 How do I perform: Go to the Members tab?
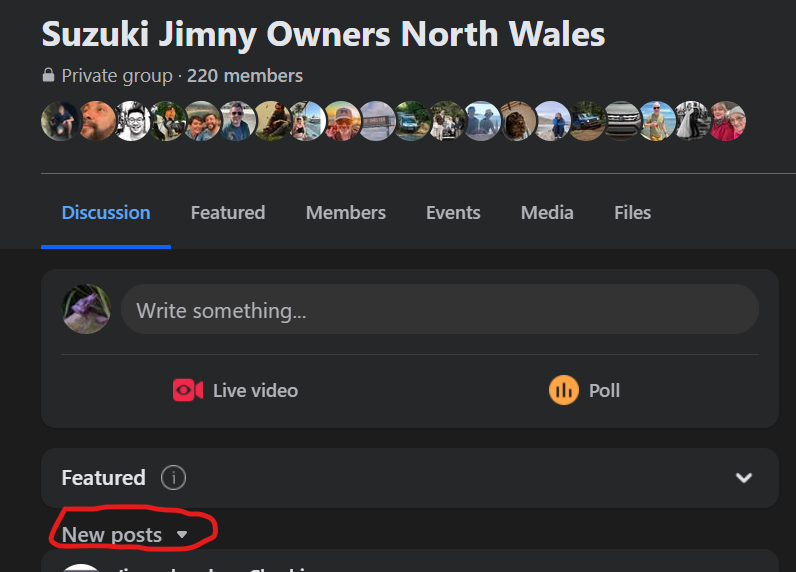(x=346, y=213)
